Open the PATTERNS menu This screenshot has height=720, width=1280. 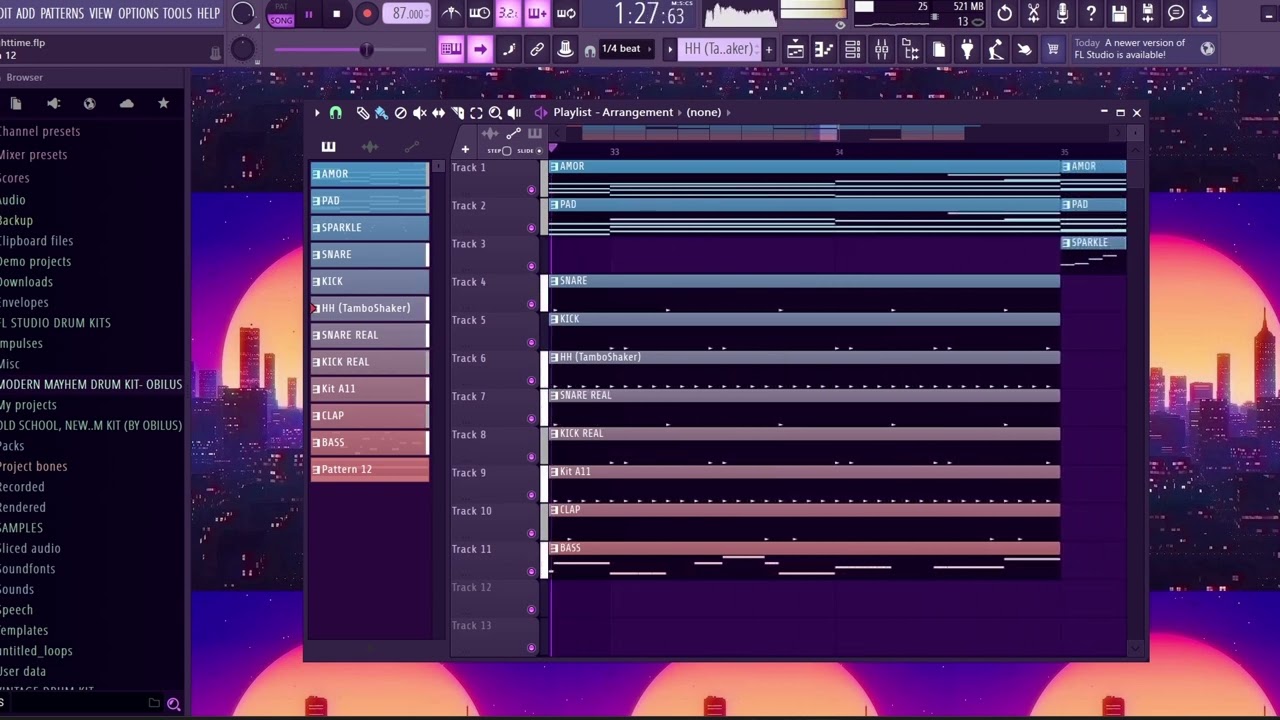coord(62,13)
